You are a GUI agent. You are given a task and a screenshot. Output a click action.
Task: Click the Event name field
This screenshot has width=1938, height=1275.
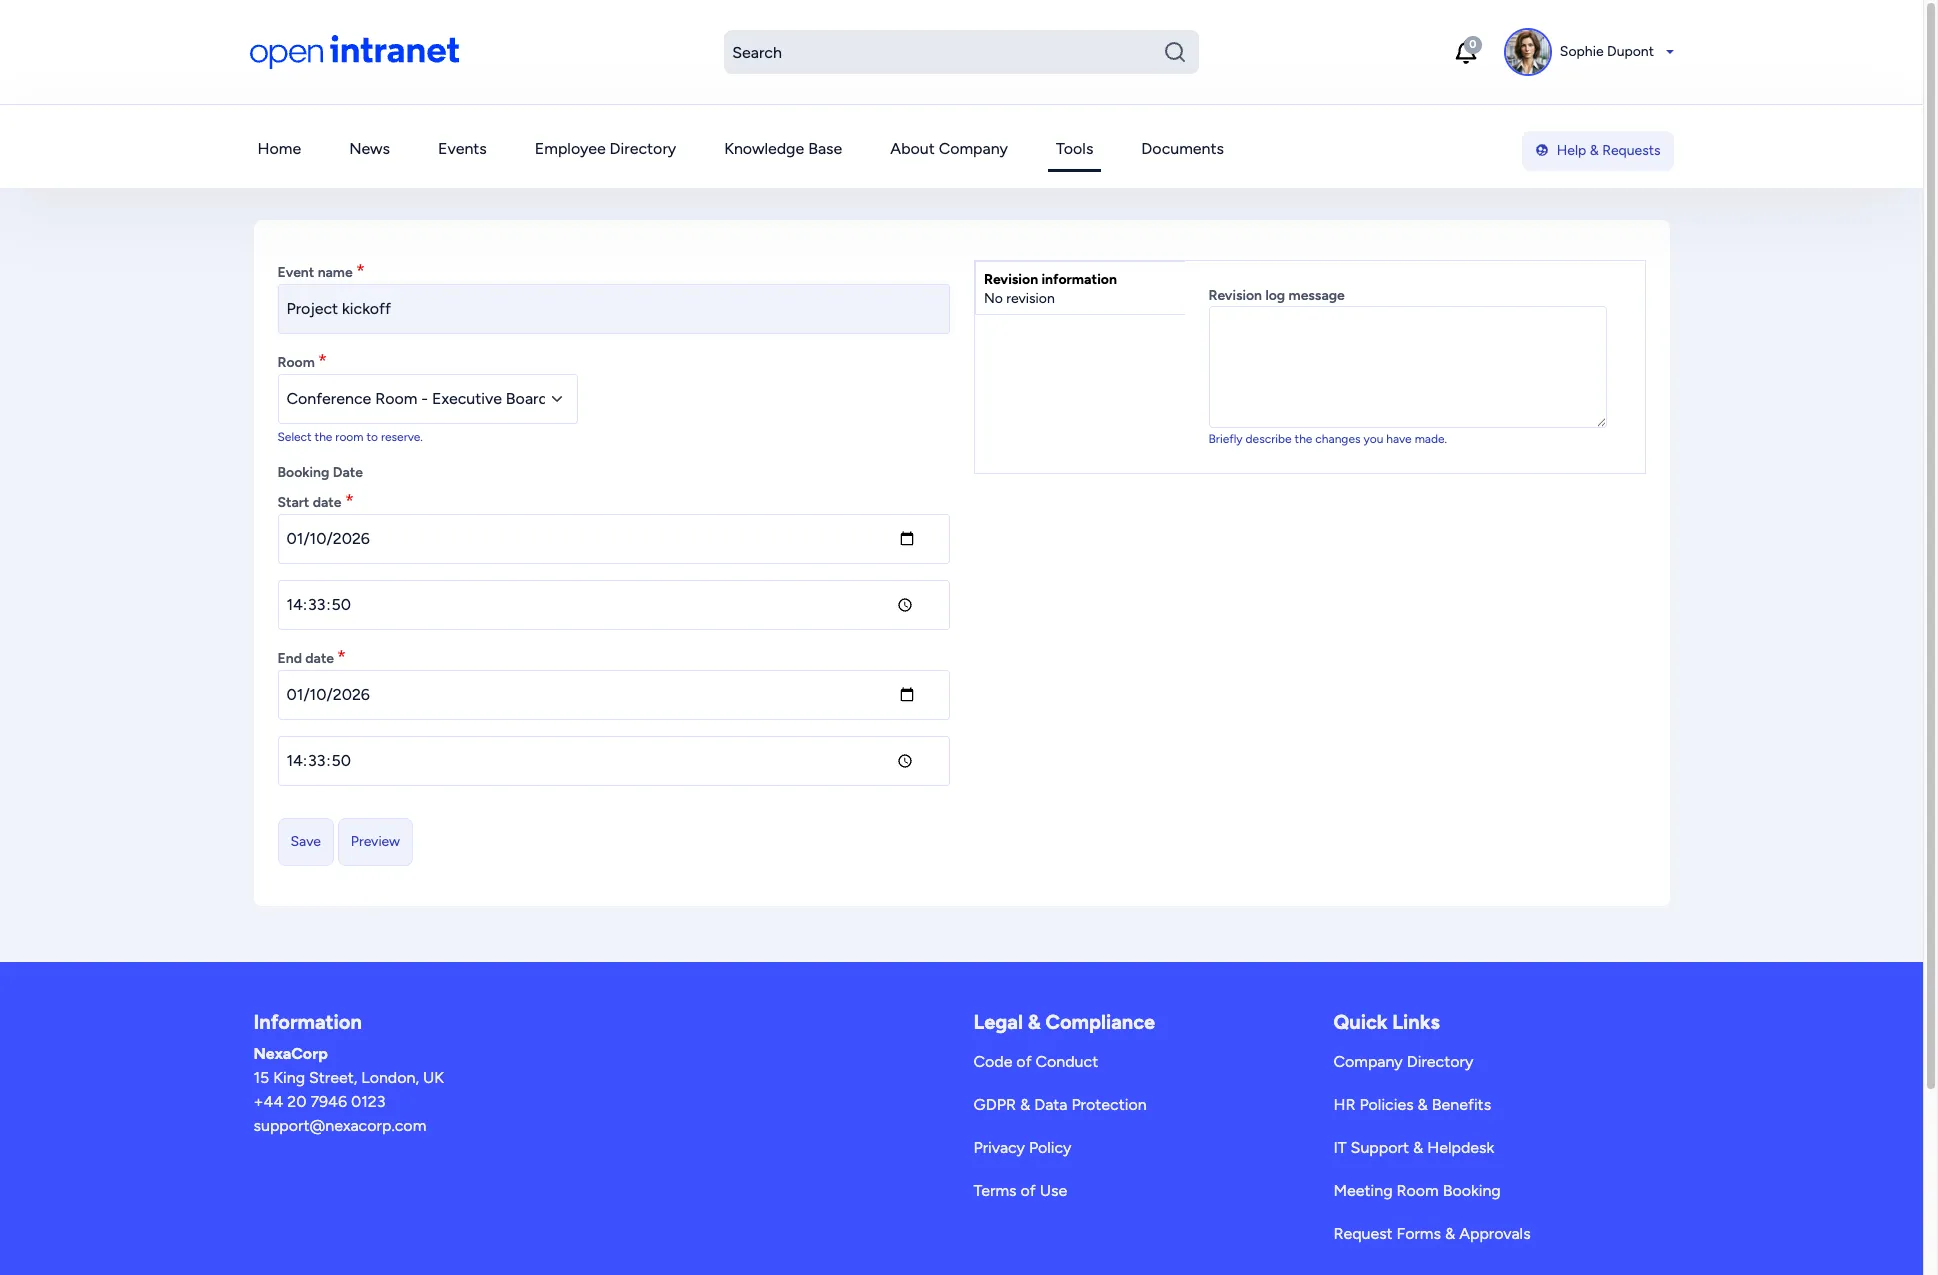[x=613, y=309]
